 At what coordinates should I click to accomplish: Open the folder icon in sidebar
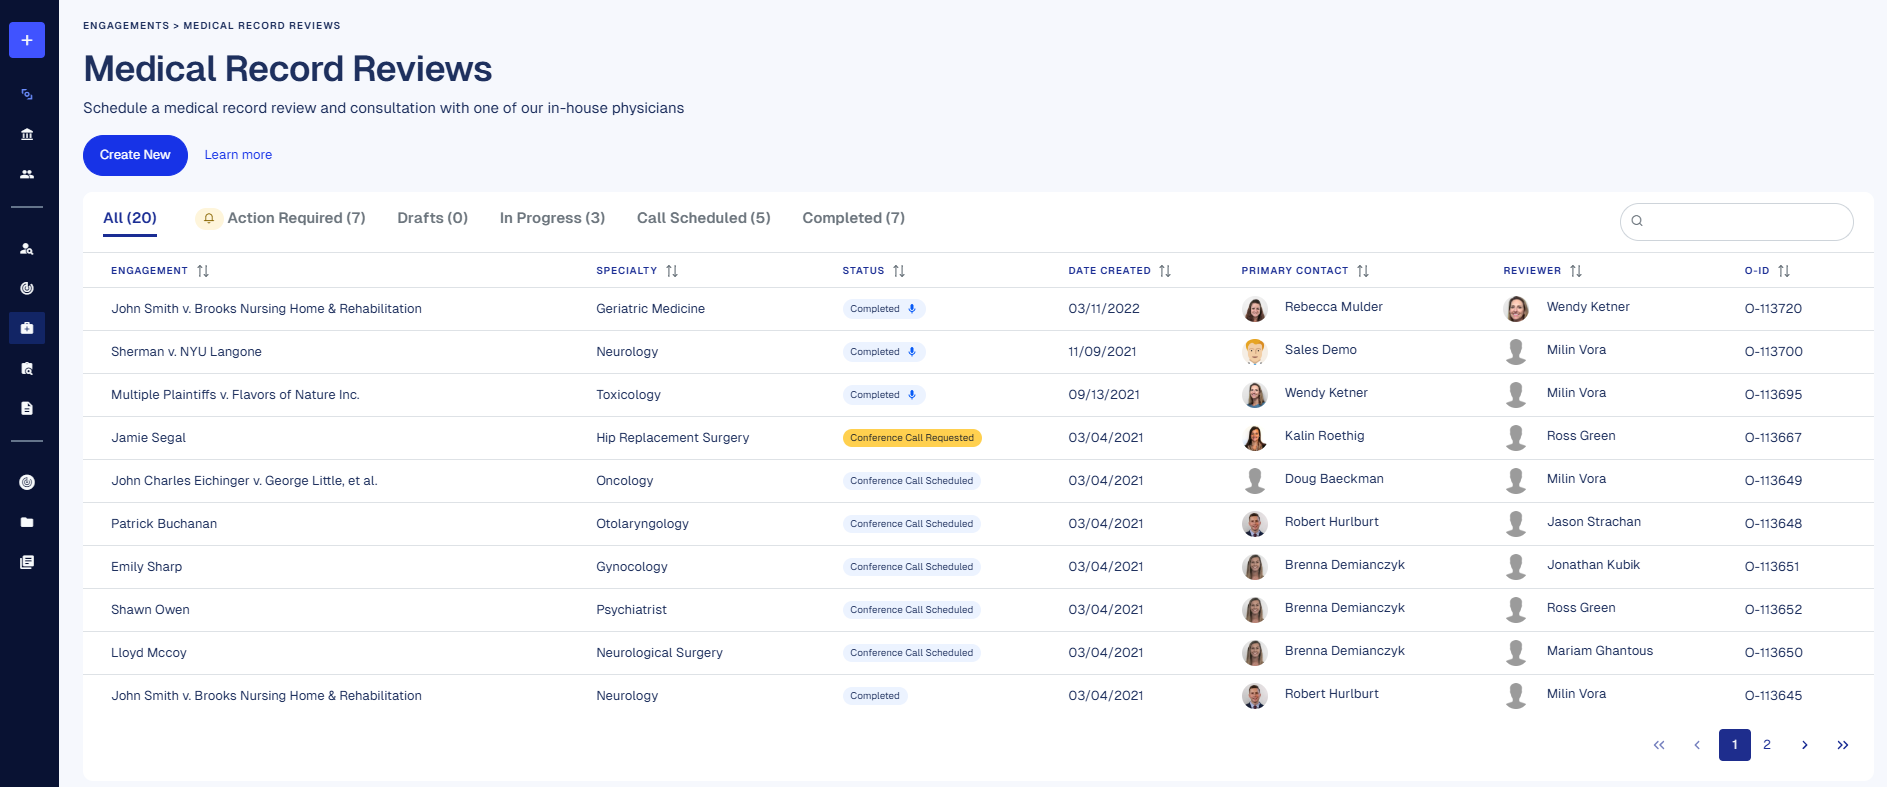27,522
